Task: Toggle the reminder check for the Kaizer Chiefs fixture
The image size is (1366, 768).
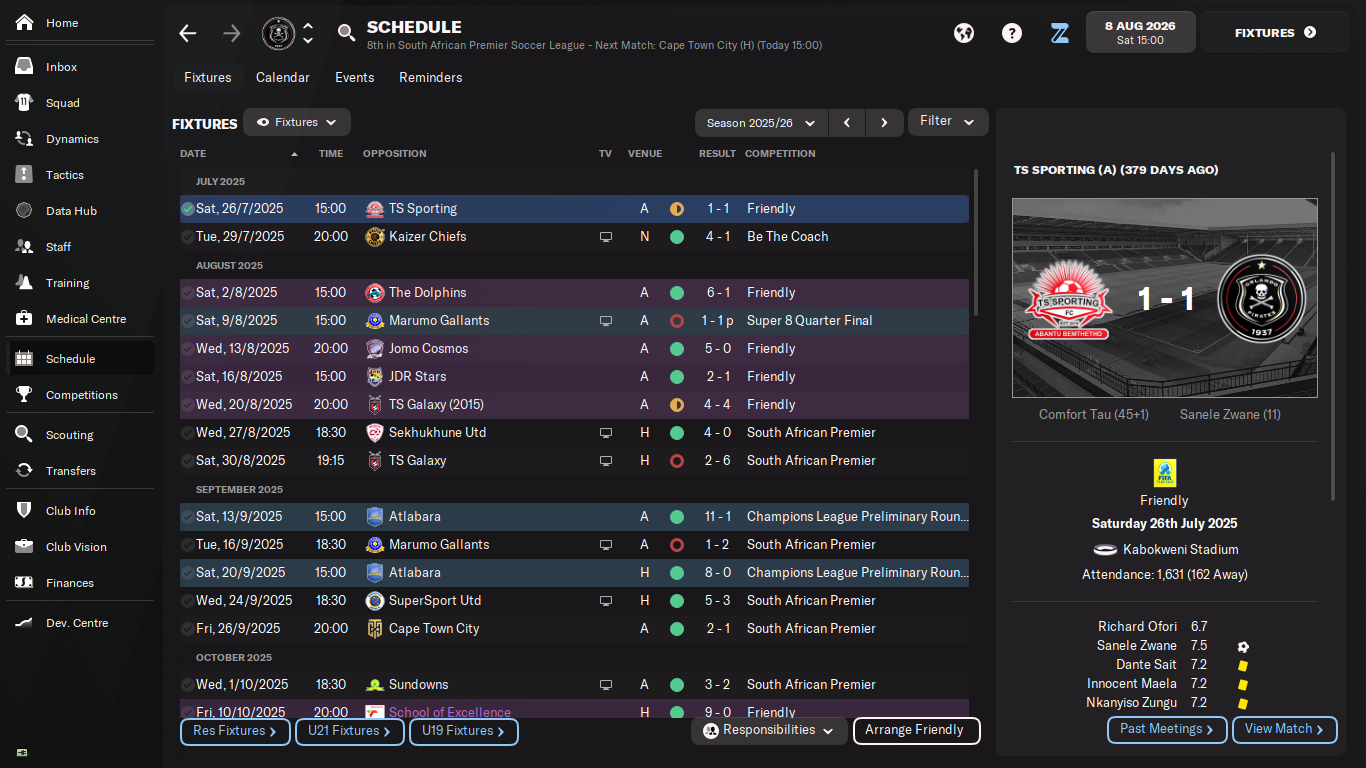Action: (188, 237)
